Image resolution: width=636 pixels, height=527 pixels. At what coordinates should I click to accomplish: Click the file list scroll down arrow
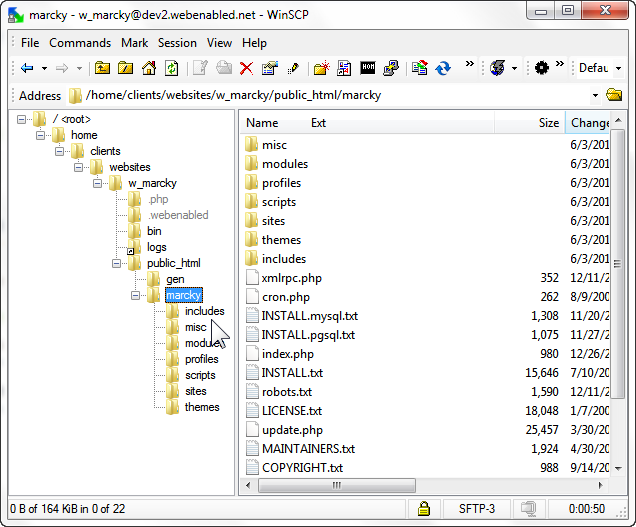click(618, 469)
